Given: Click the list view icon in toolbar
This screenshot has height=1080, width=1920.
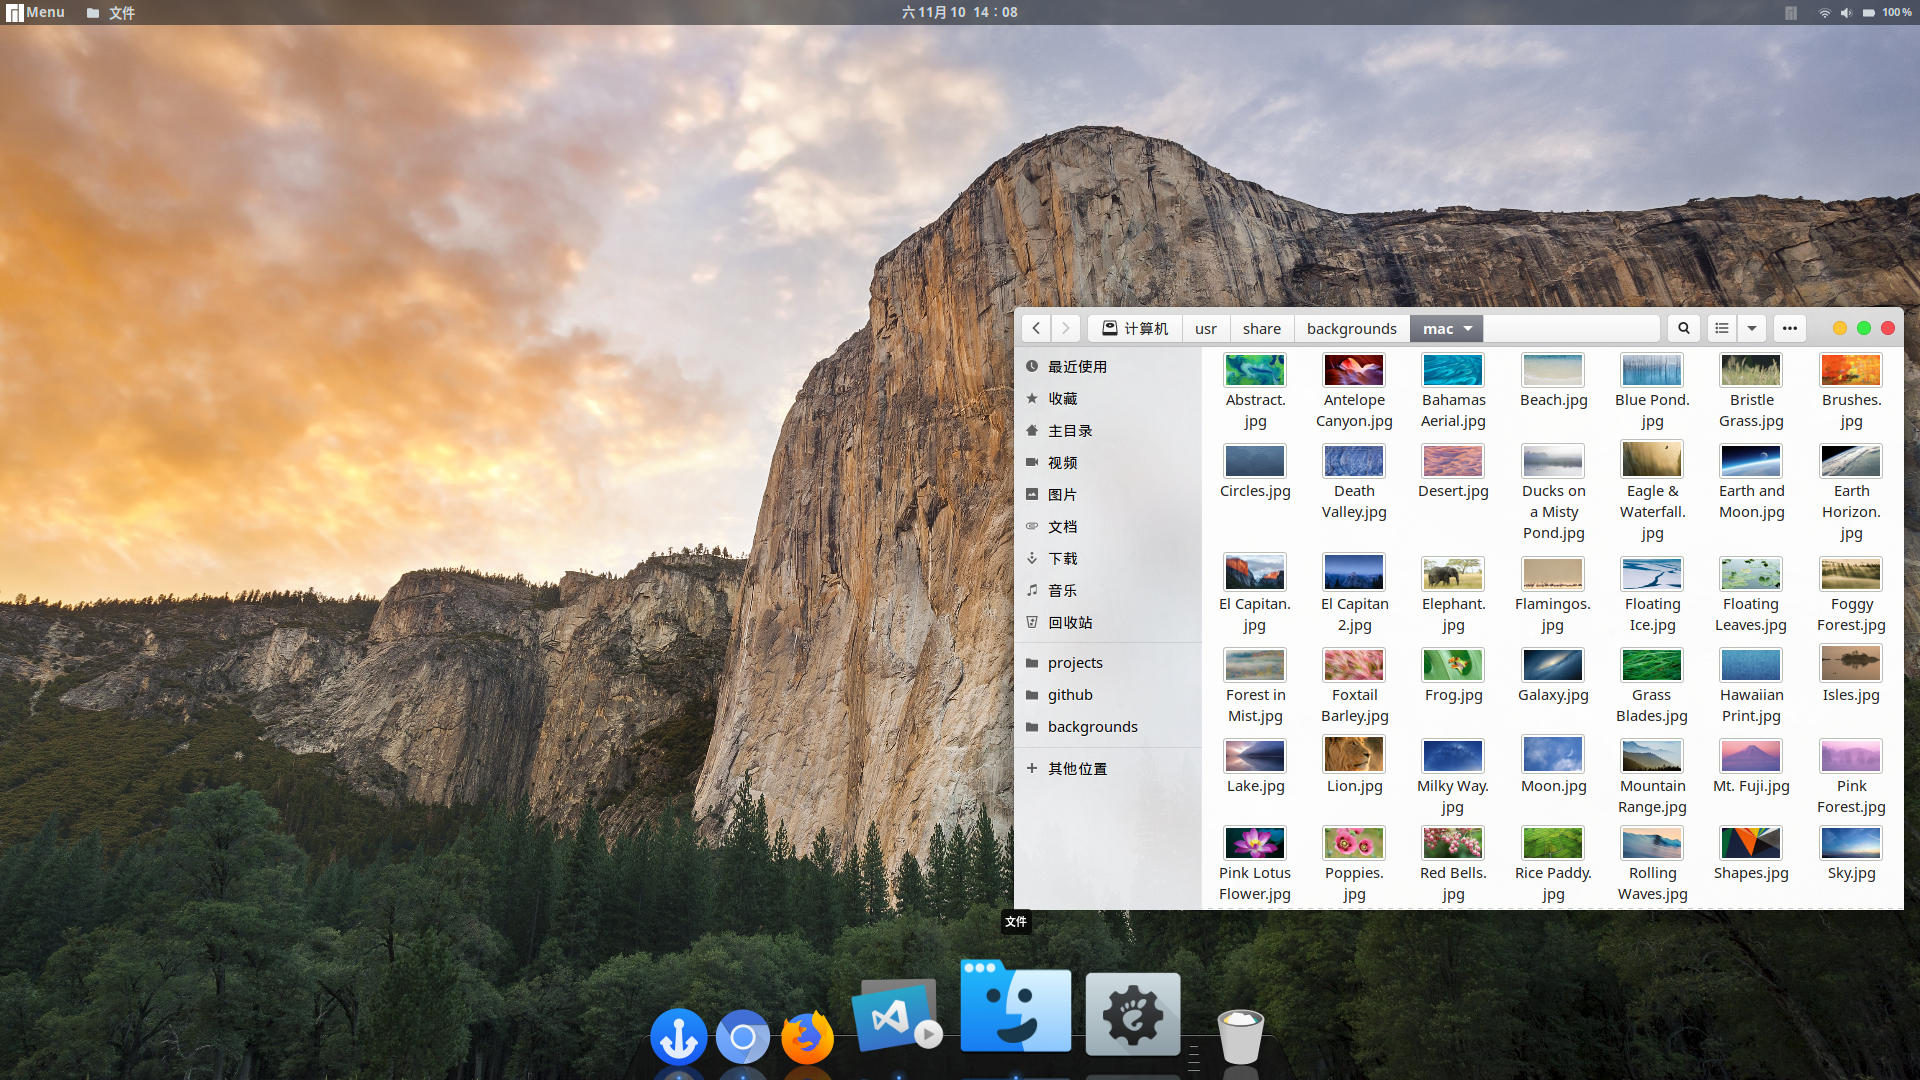Looking at the screenshot, I should click(x=1722, y=328).
